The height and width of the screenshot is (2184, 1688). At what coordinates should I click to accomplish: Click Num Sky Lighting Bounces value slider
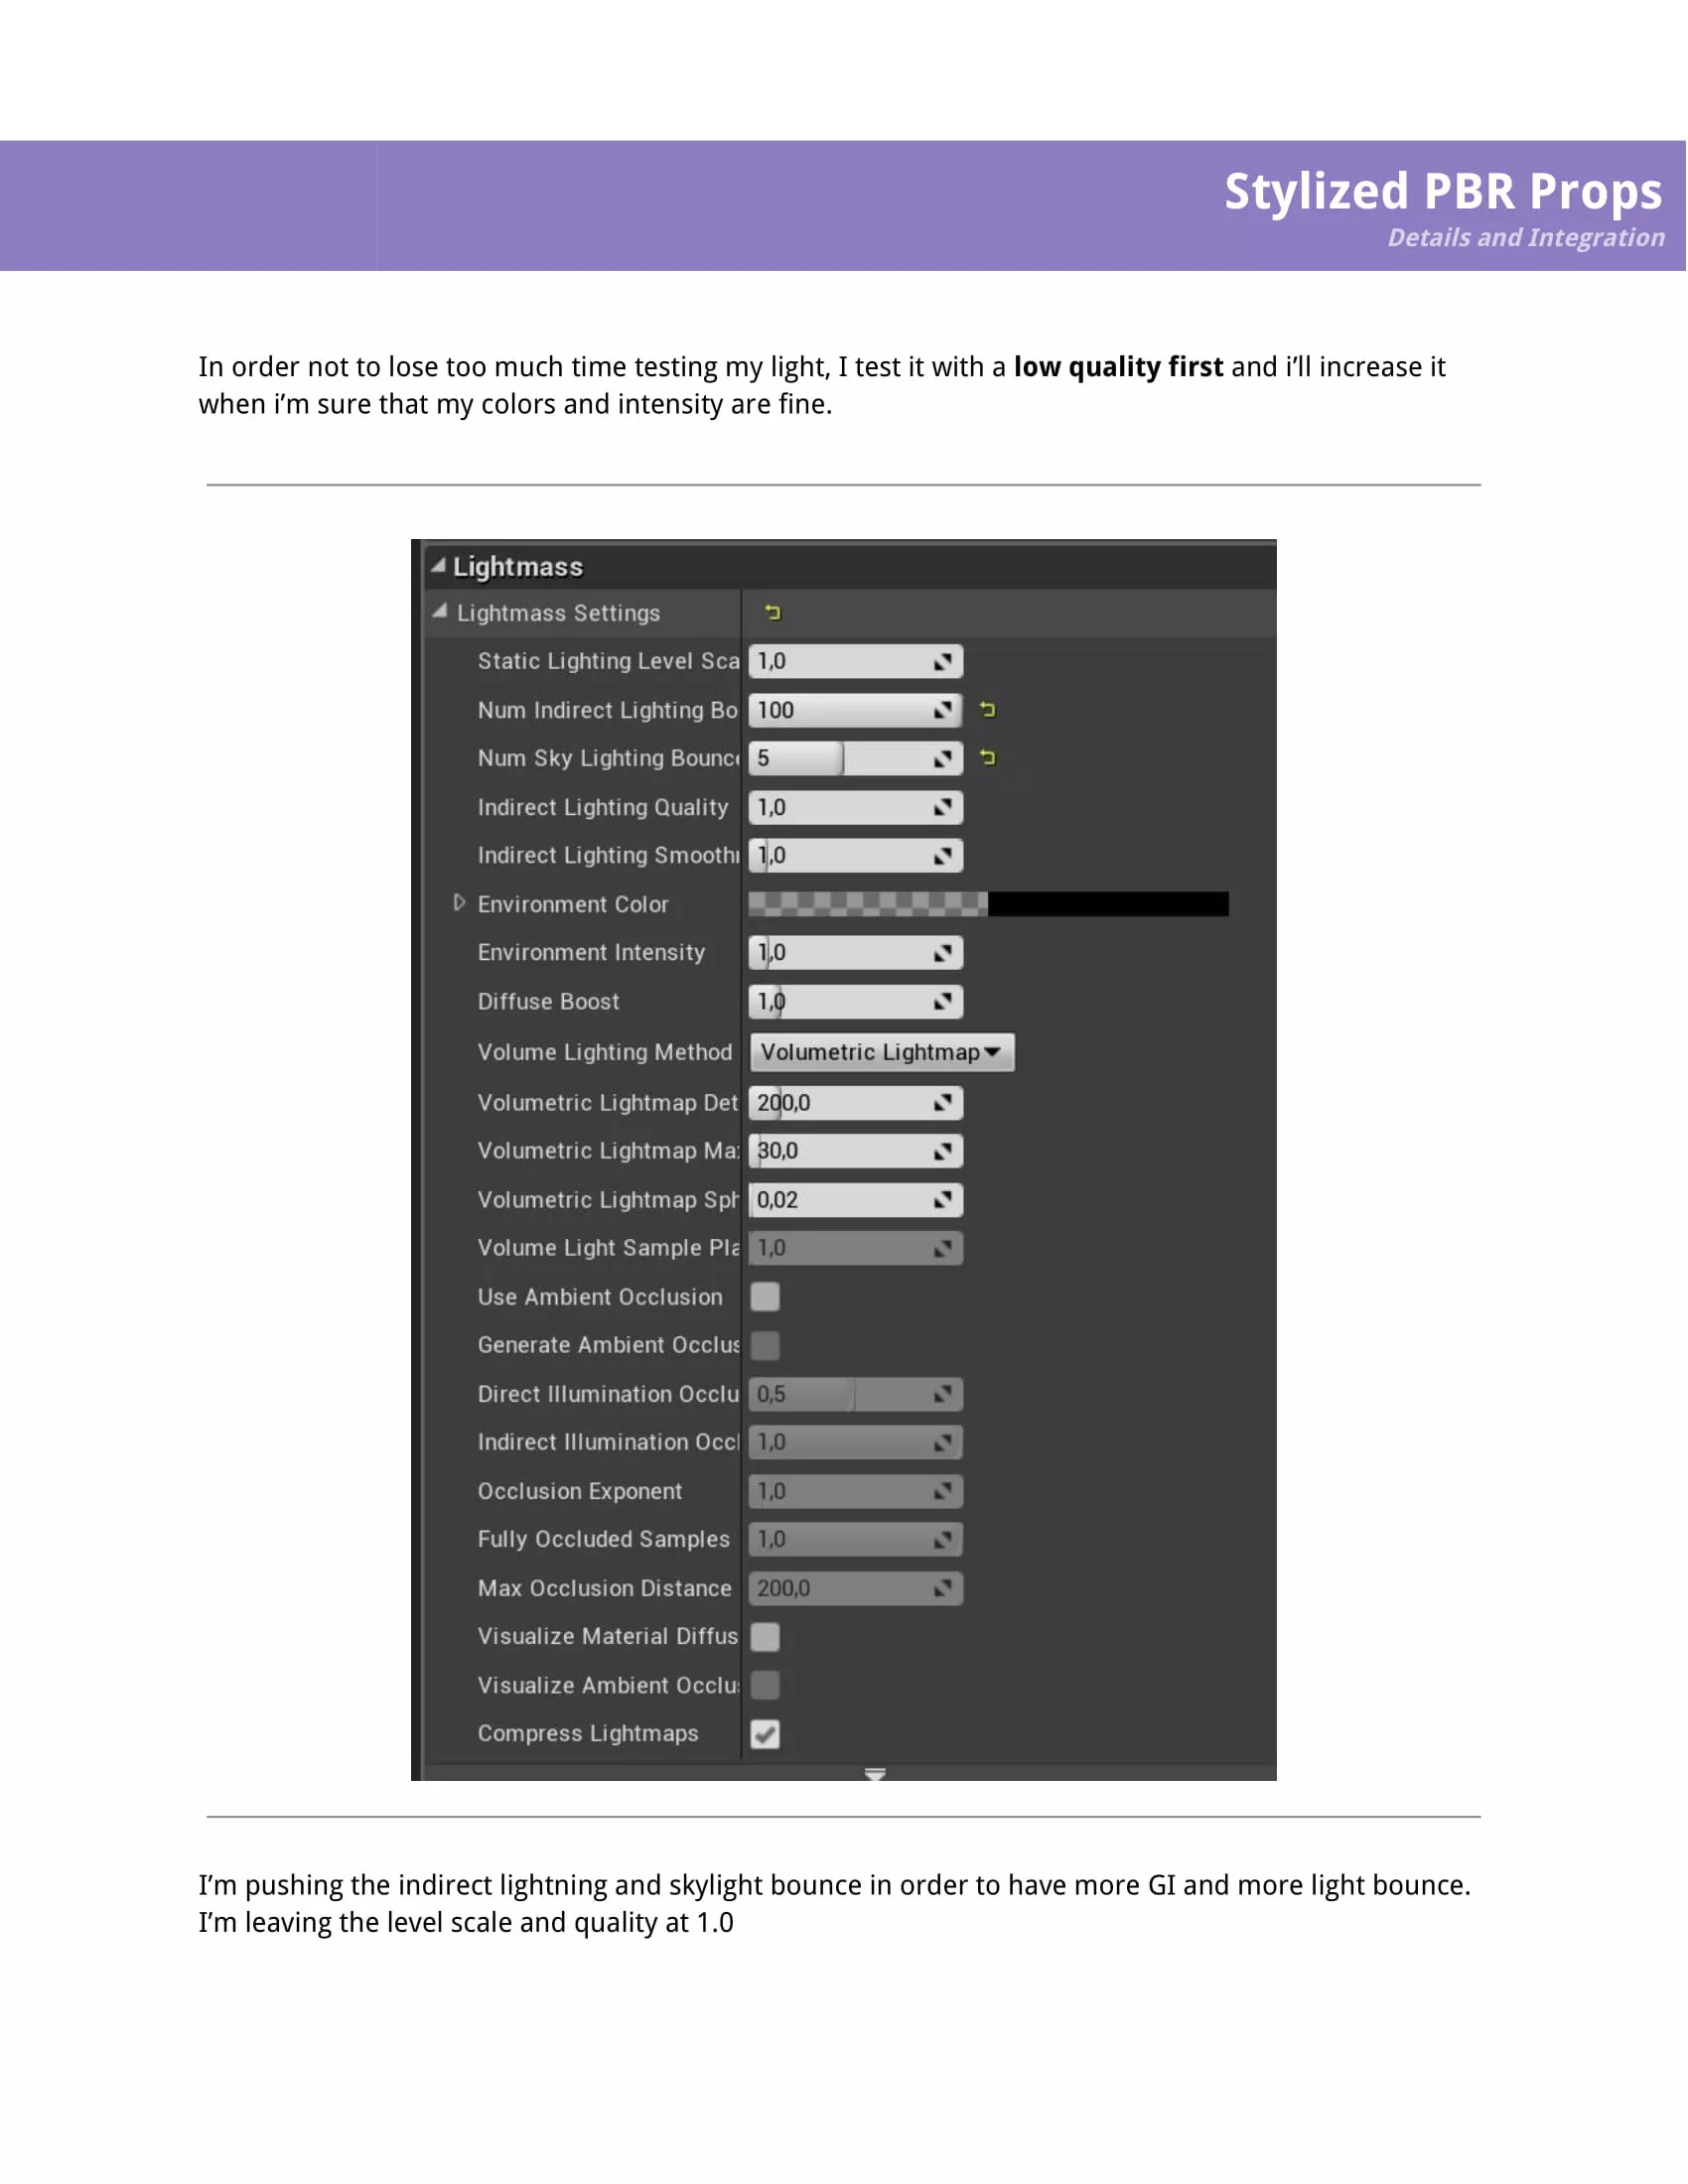pyautogui.click(x=840, y=758)
